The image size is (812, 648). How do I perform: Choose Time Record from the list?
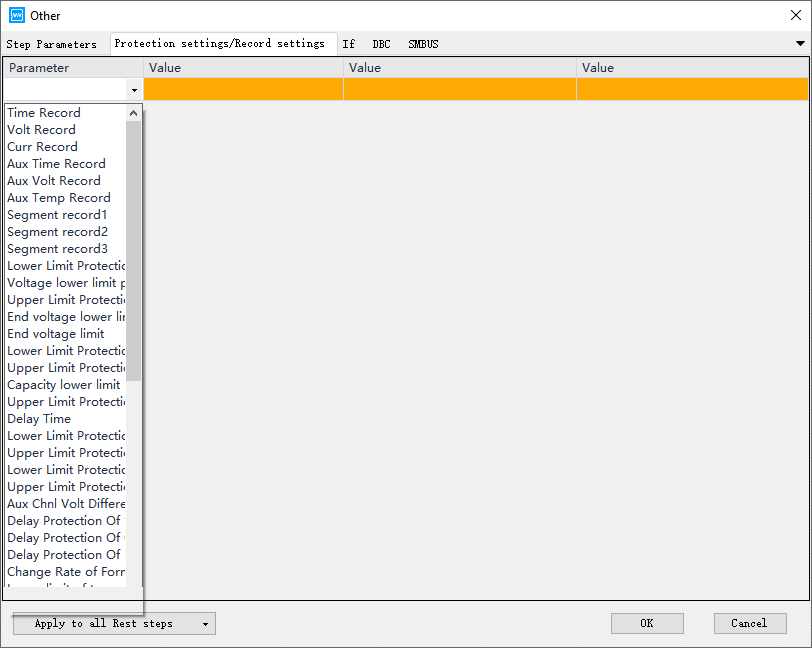(x=44, y=113)
